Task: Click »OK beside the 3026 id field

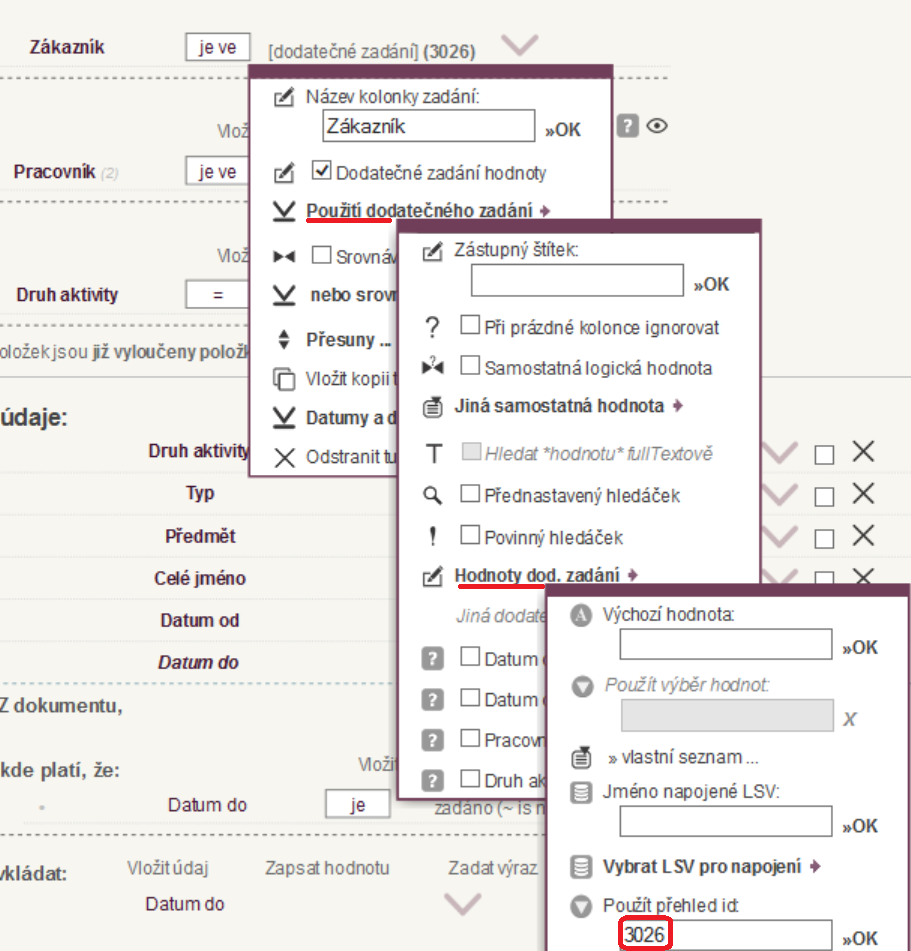Action: 859,938
